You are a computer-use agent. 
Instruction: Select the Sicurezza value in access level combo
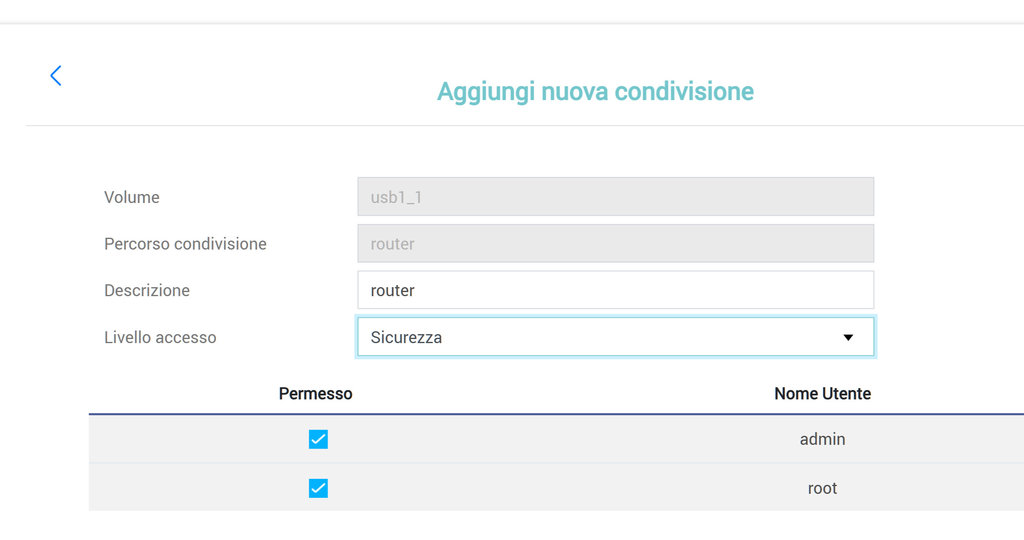pyautogui.click(x=406, y=338)
